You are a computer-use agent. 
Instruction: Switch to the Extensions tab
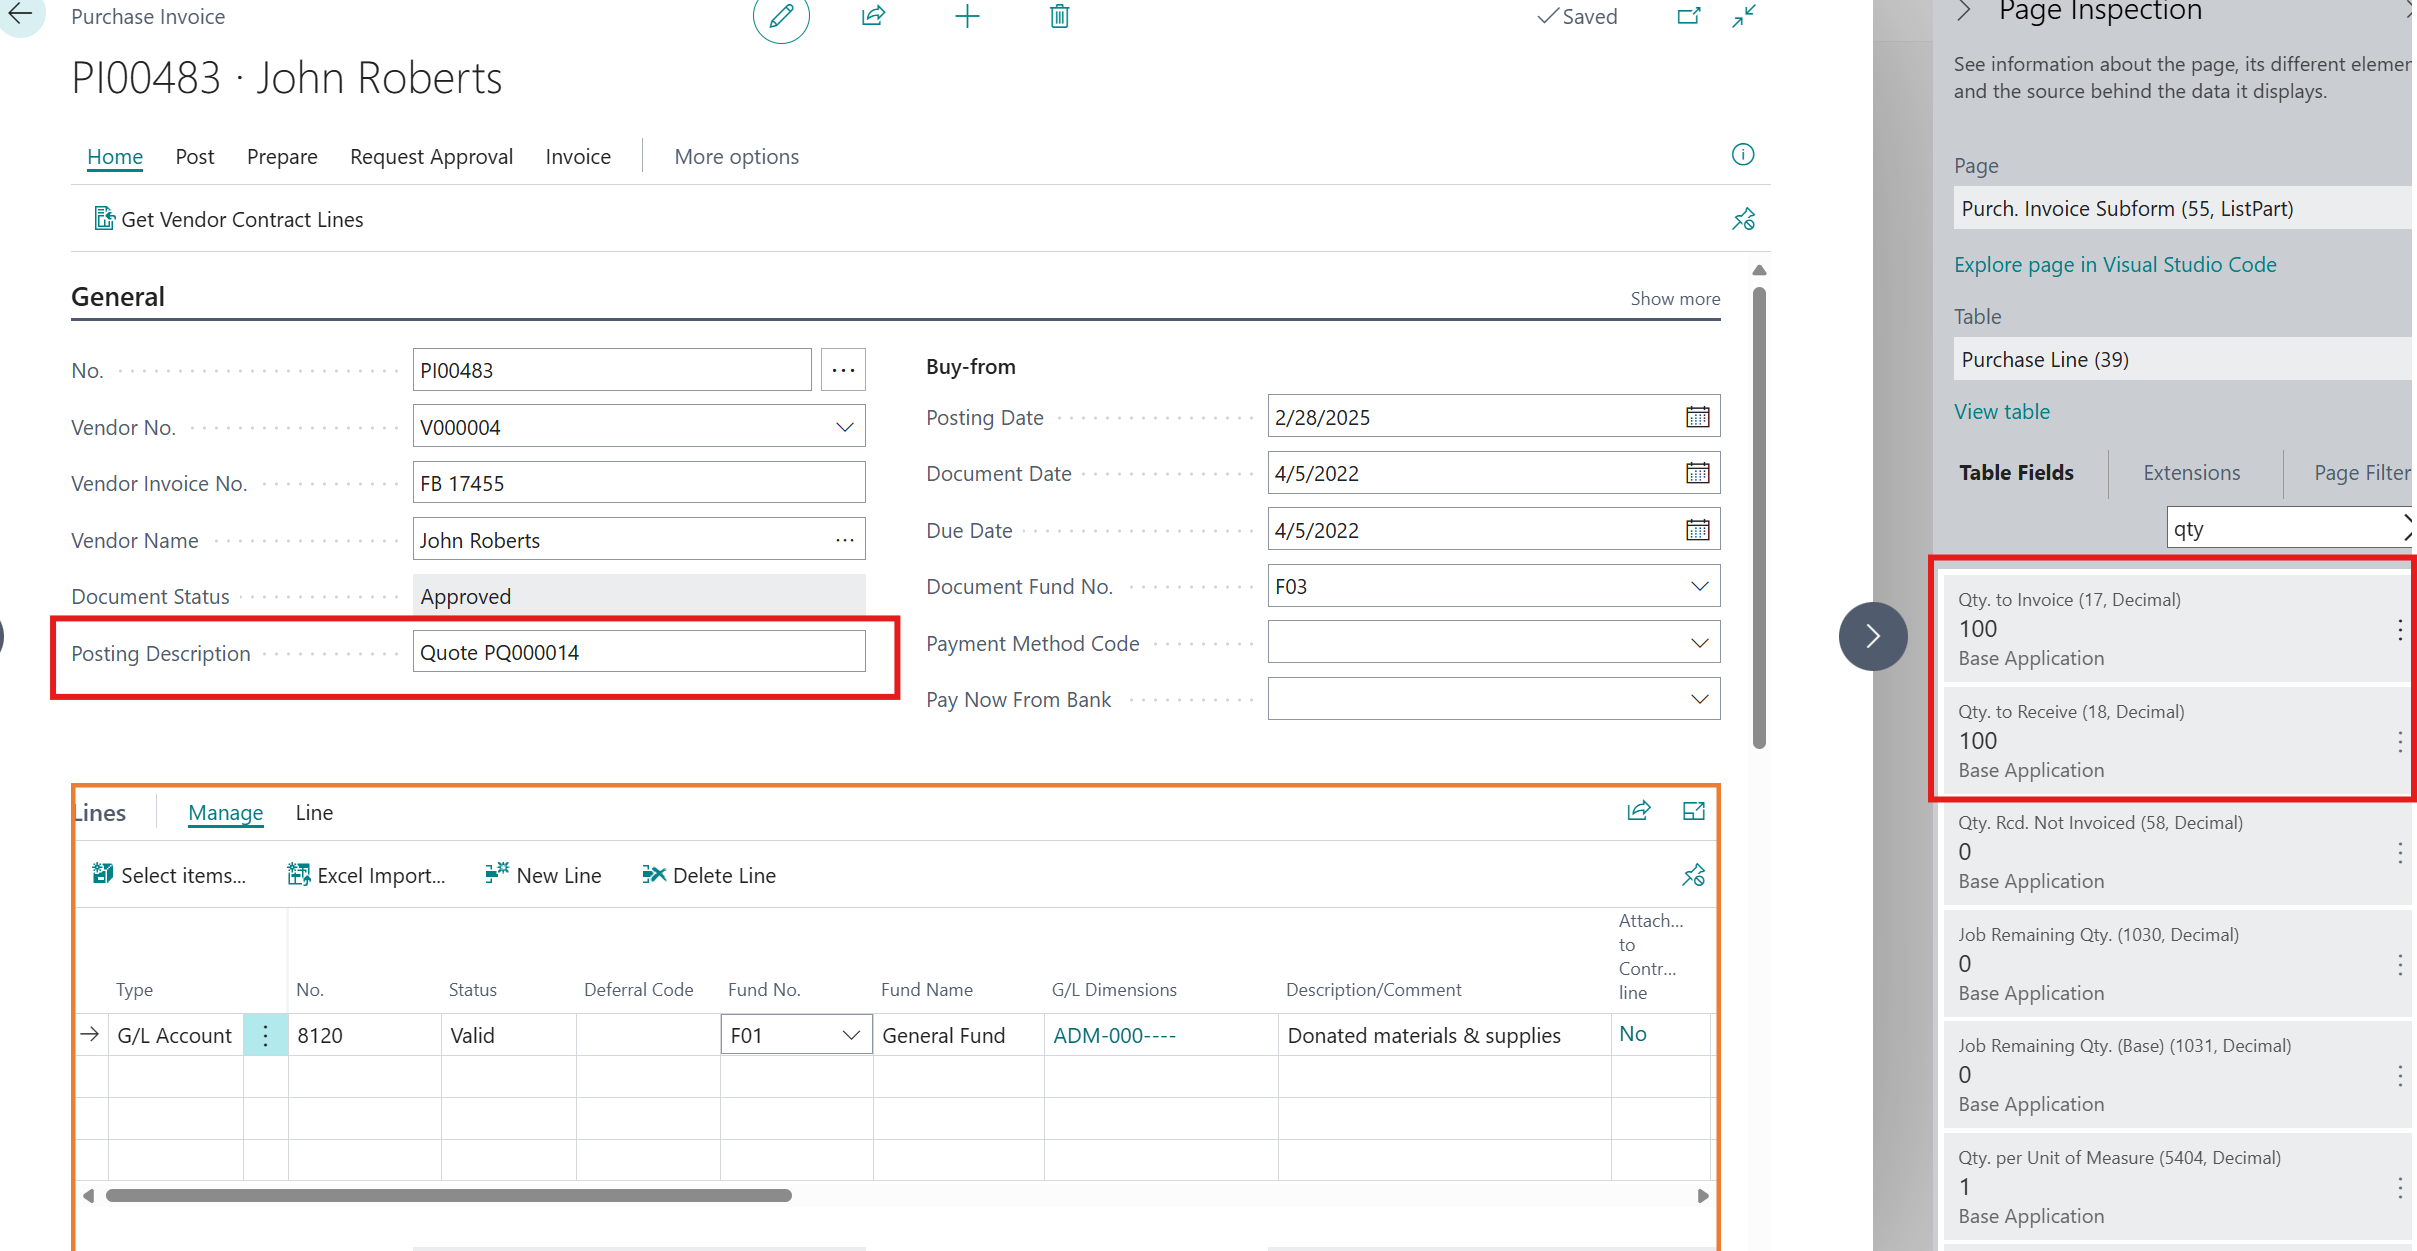point(2191,472)
